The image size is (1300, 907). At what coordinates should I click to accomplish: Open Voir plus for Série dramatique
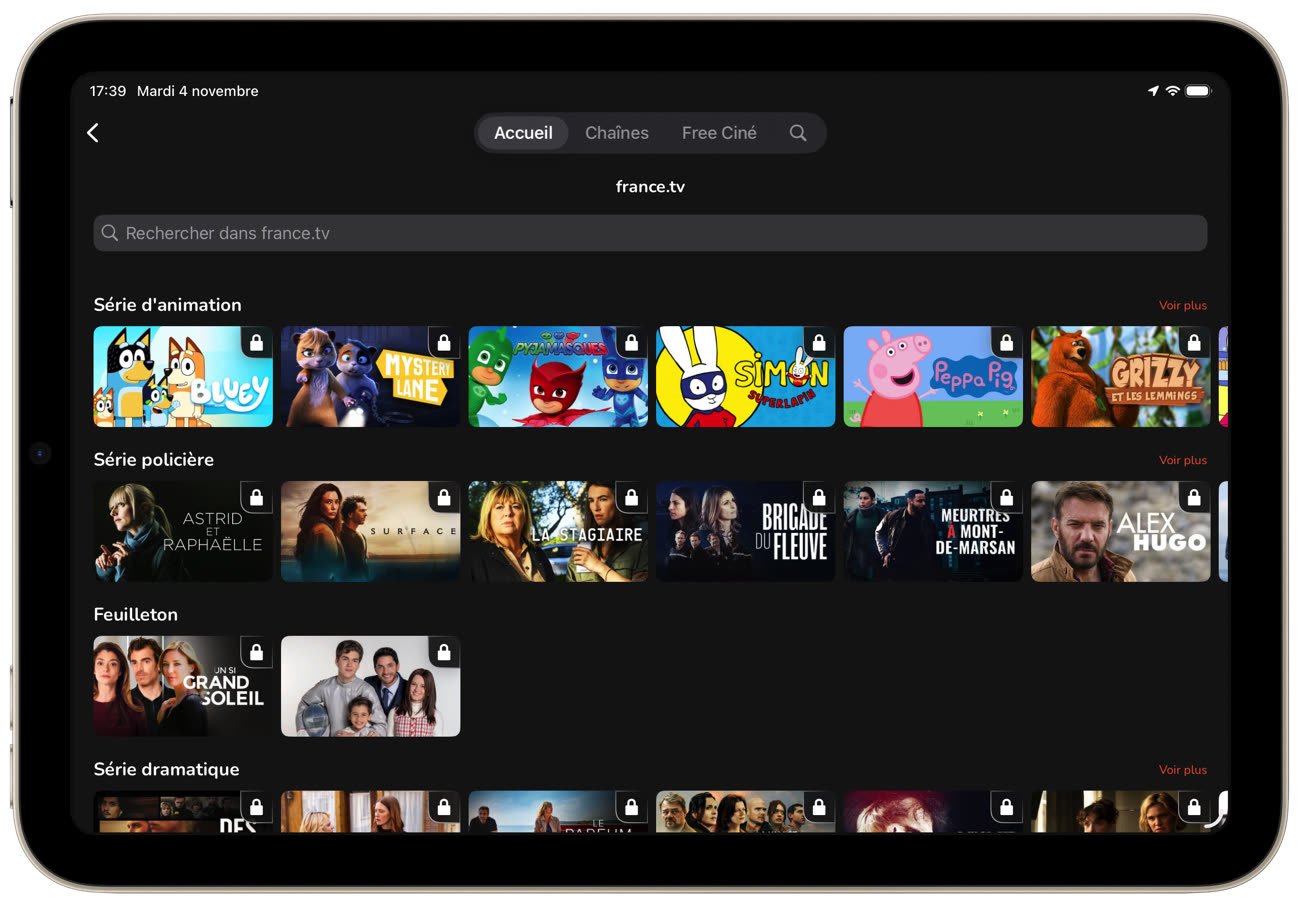click(1182, 770)
